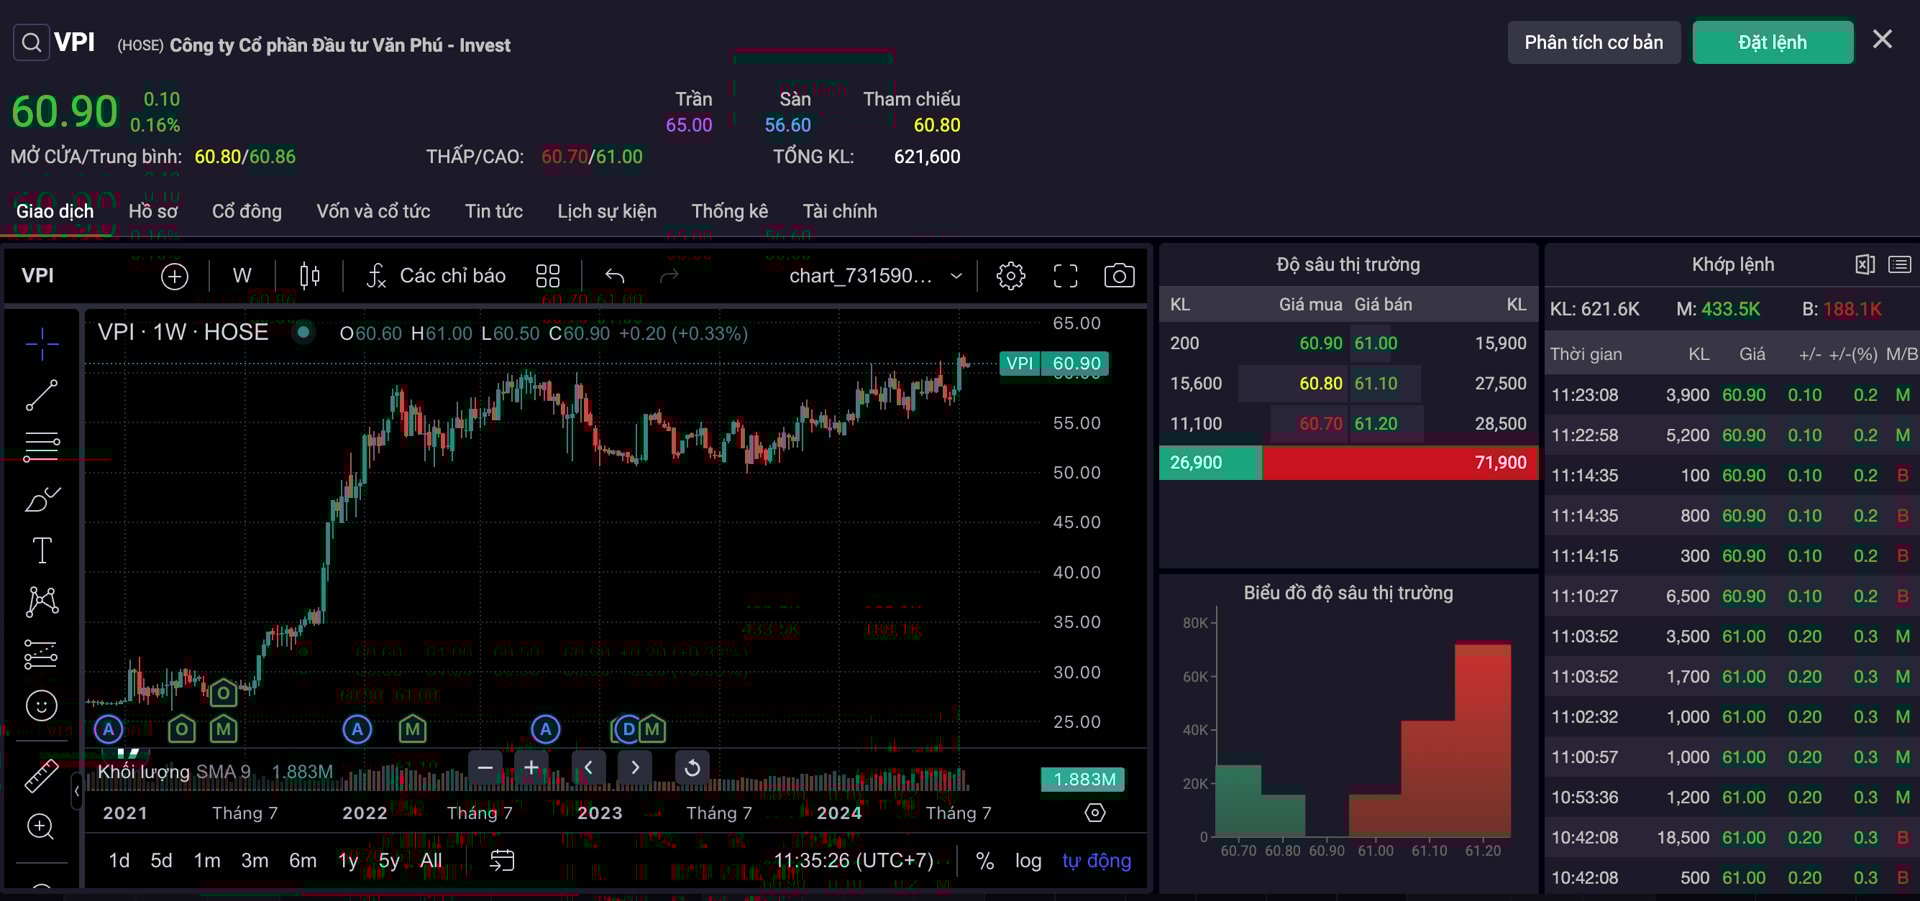Click the chart snapshot camera icon
Image resolution: width=1920 pixels, height=901 pixels.
tap(1118, 276)
